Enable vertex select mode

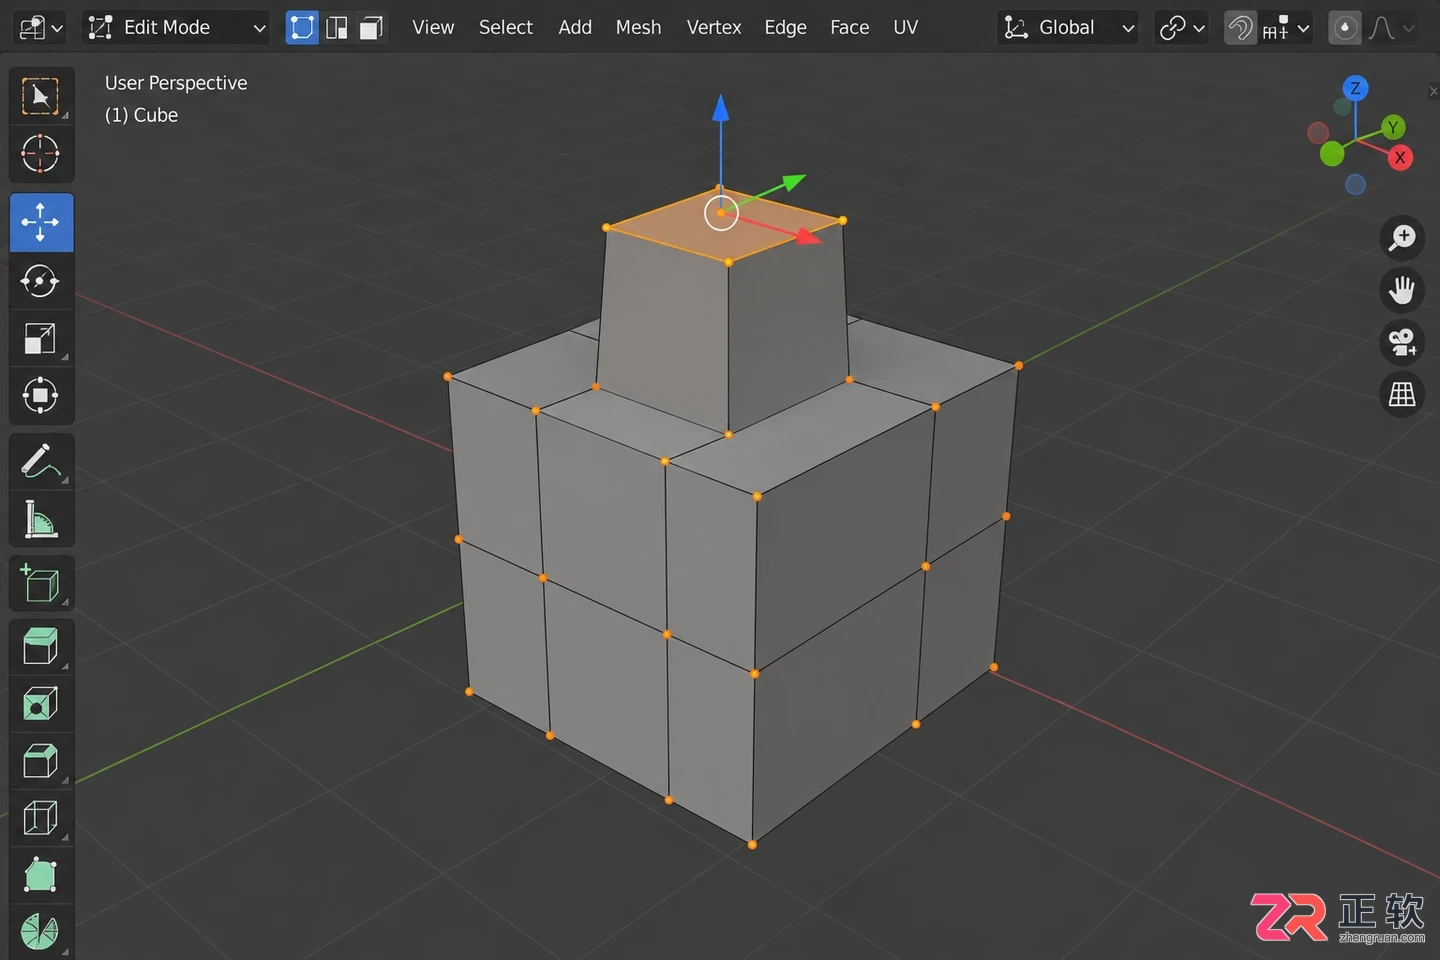(302, 27)
